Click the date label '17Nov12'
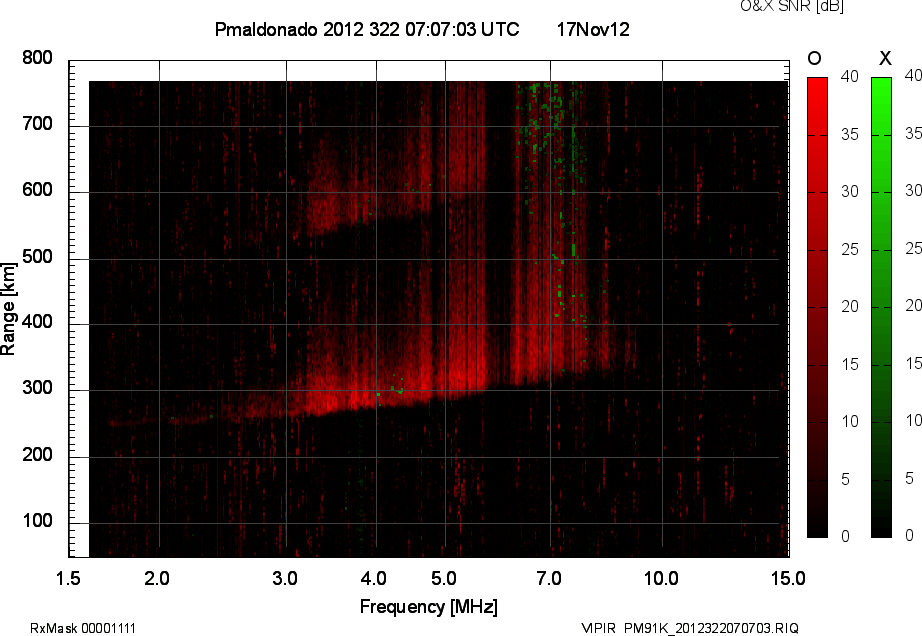 (x=593, y=29)
